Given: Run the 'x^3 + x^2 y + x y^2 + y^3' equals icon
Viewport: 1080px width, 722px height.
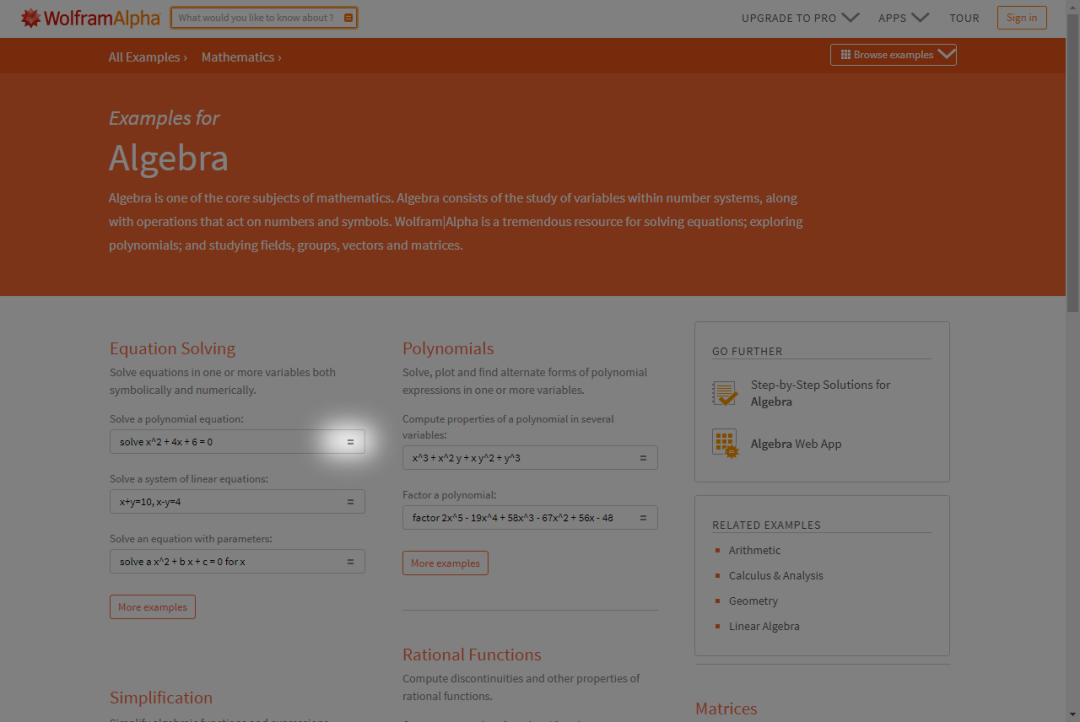Looking at the screenshot, I should (643, 457).
